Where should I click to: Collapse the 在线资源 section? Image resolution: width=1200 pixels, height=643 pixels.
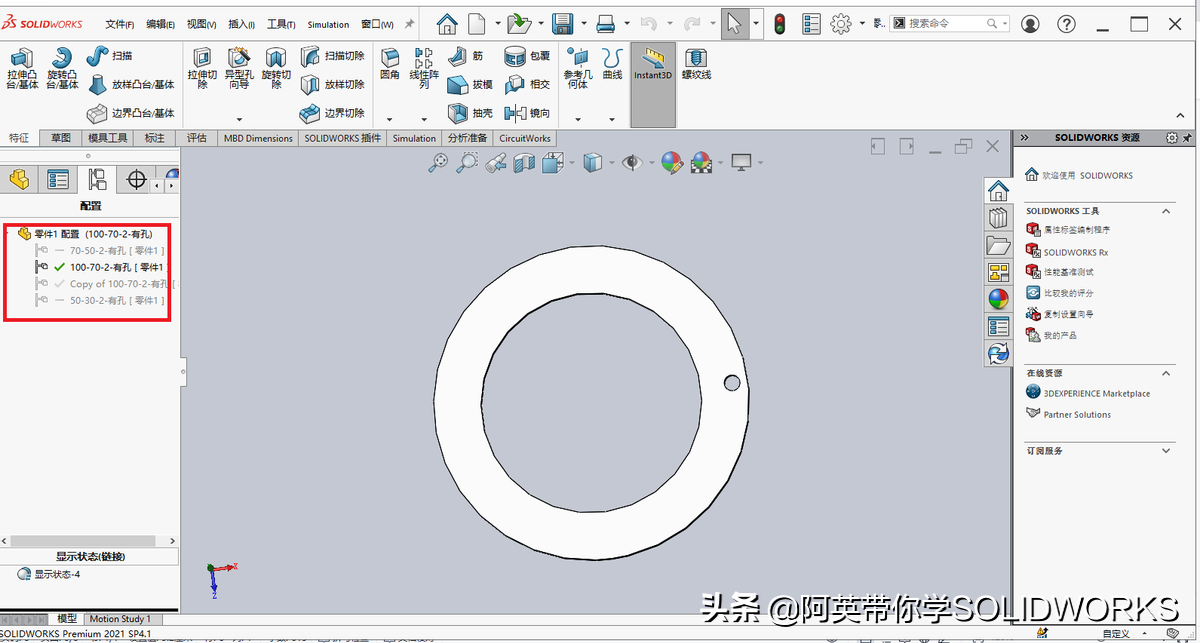point(1166,373)
